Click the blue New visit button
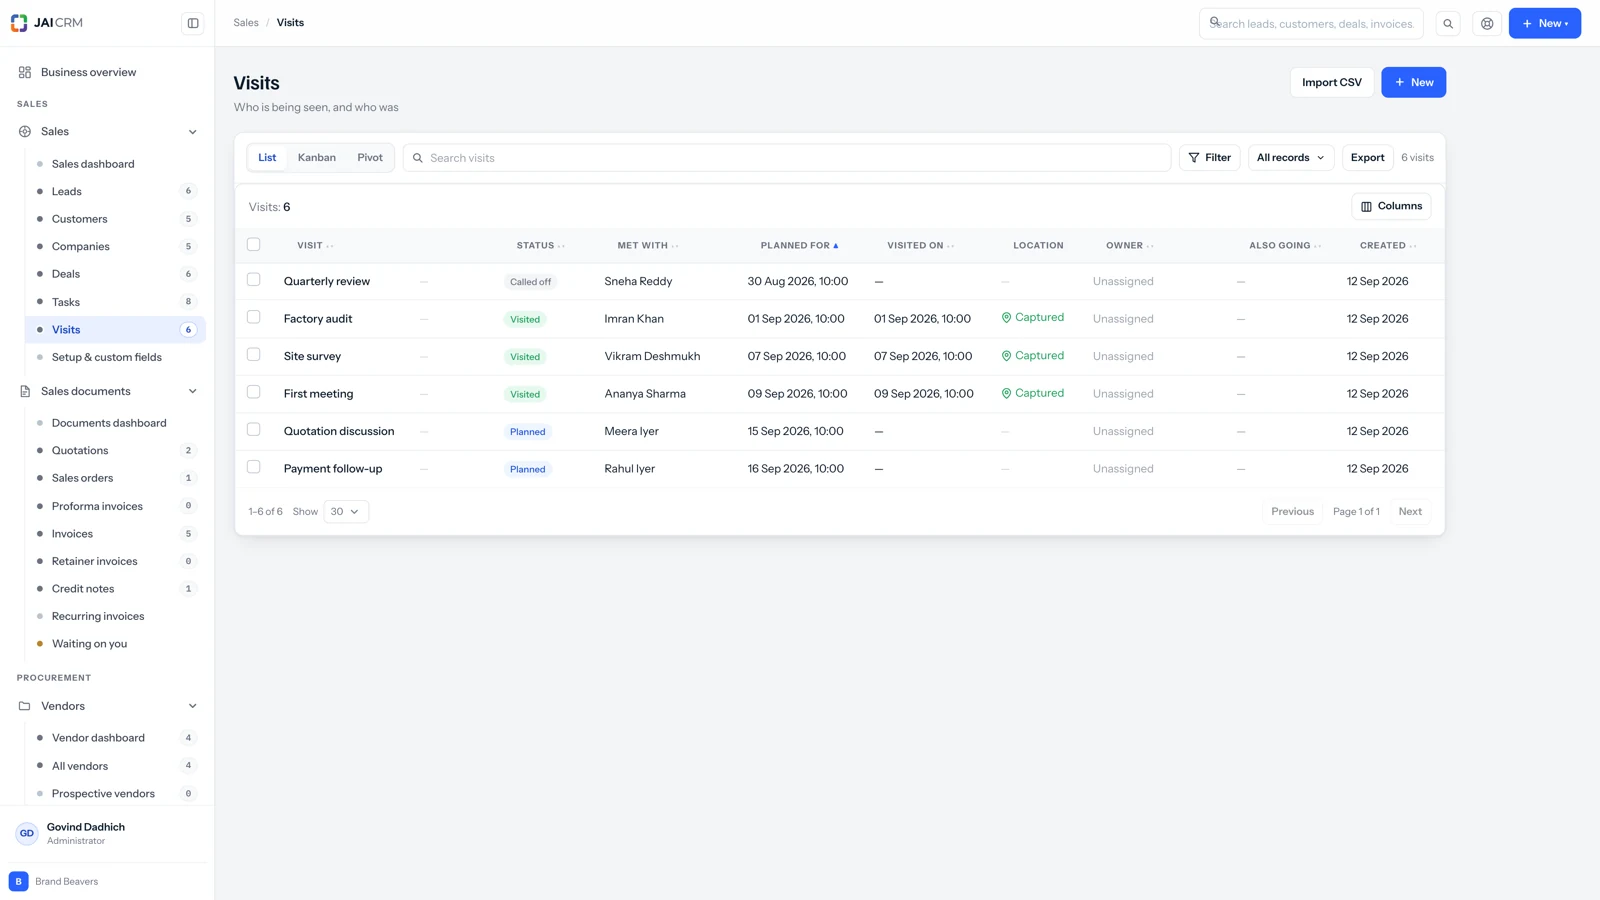 pos(1413,82)
